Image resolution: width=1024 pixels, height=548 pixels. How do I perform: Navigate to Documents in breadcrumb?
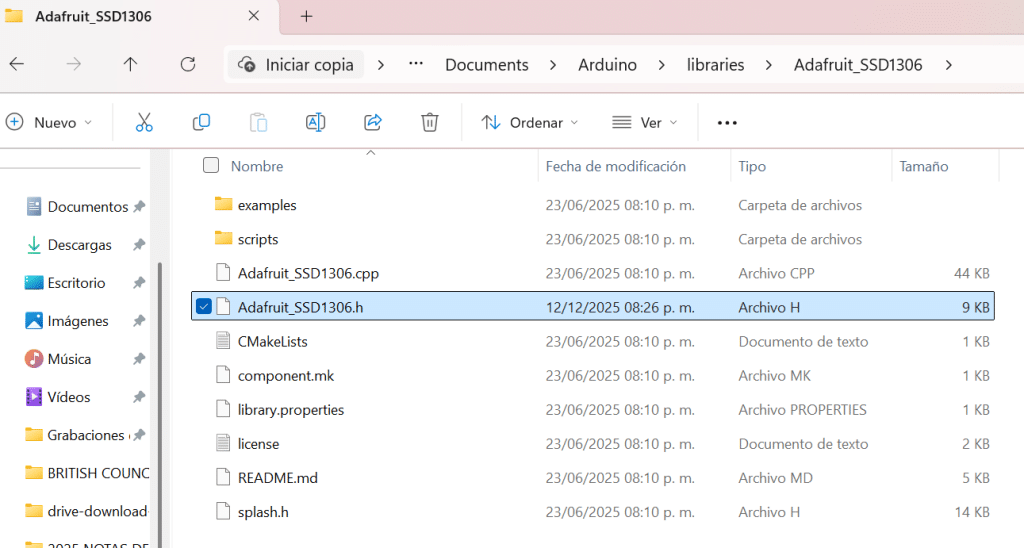point(487,65)
